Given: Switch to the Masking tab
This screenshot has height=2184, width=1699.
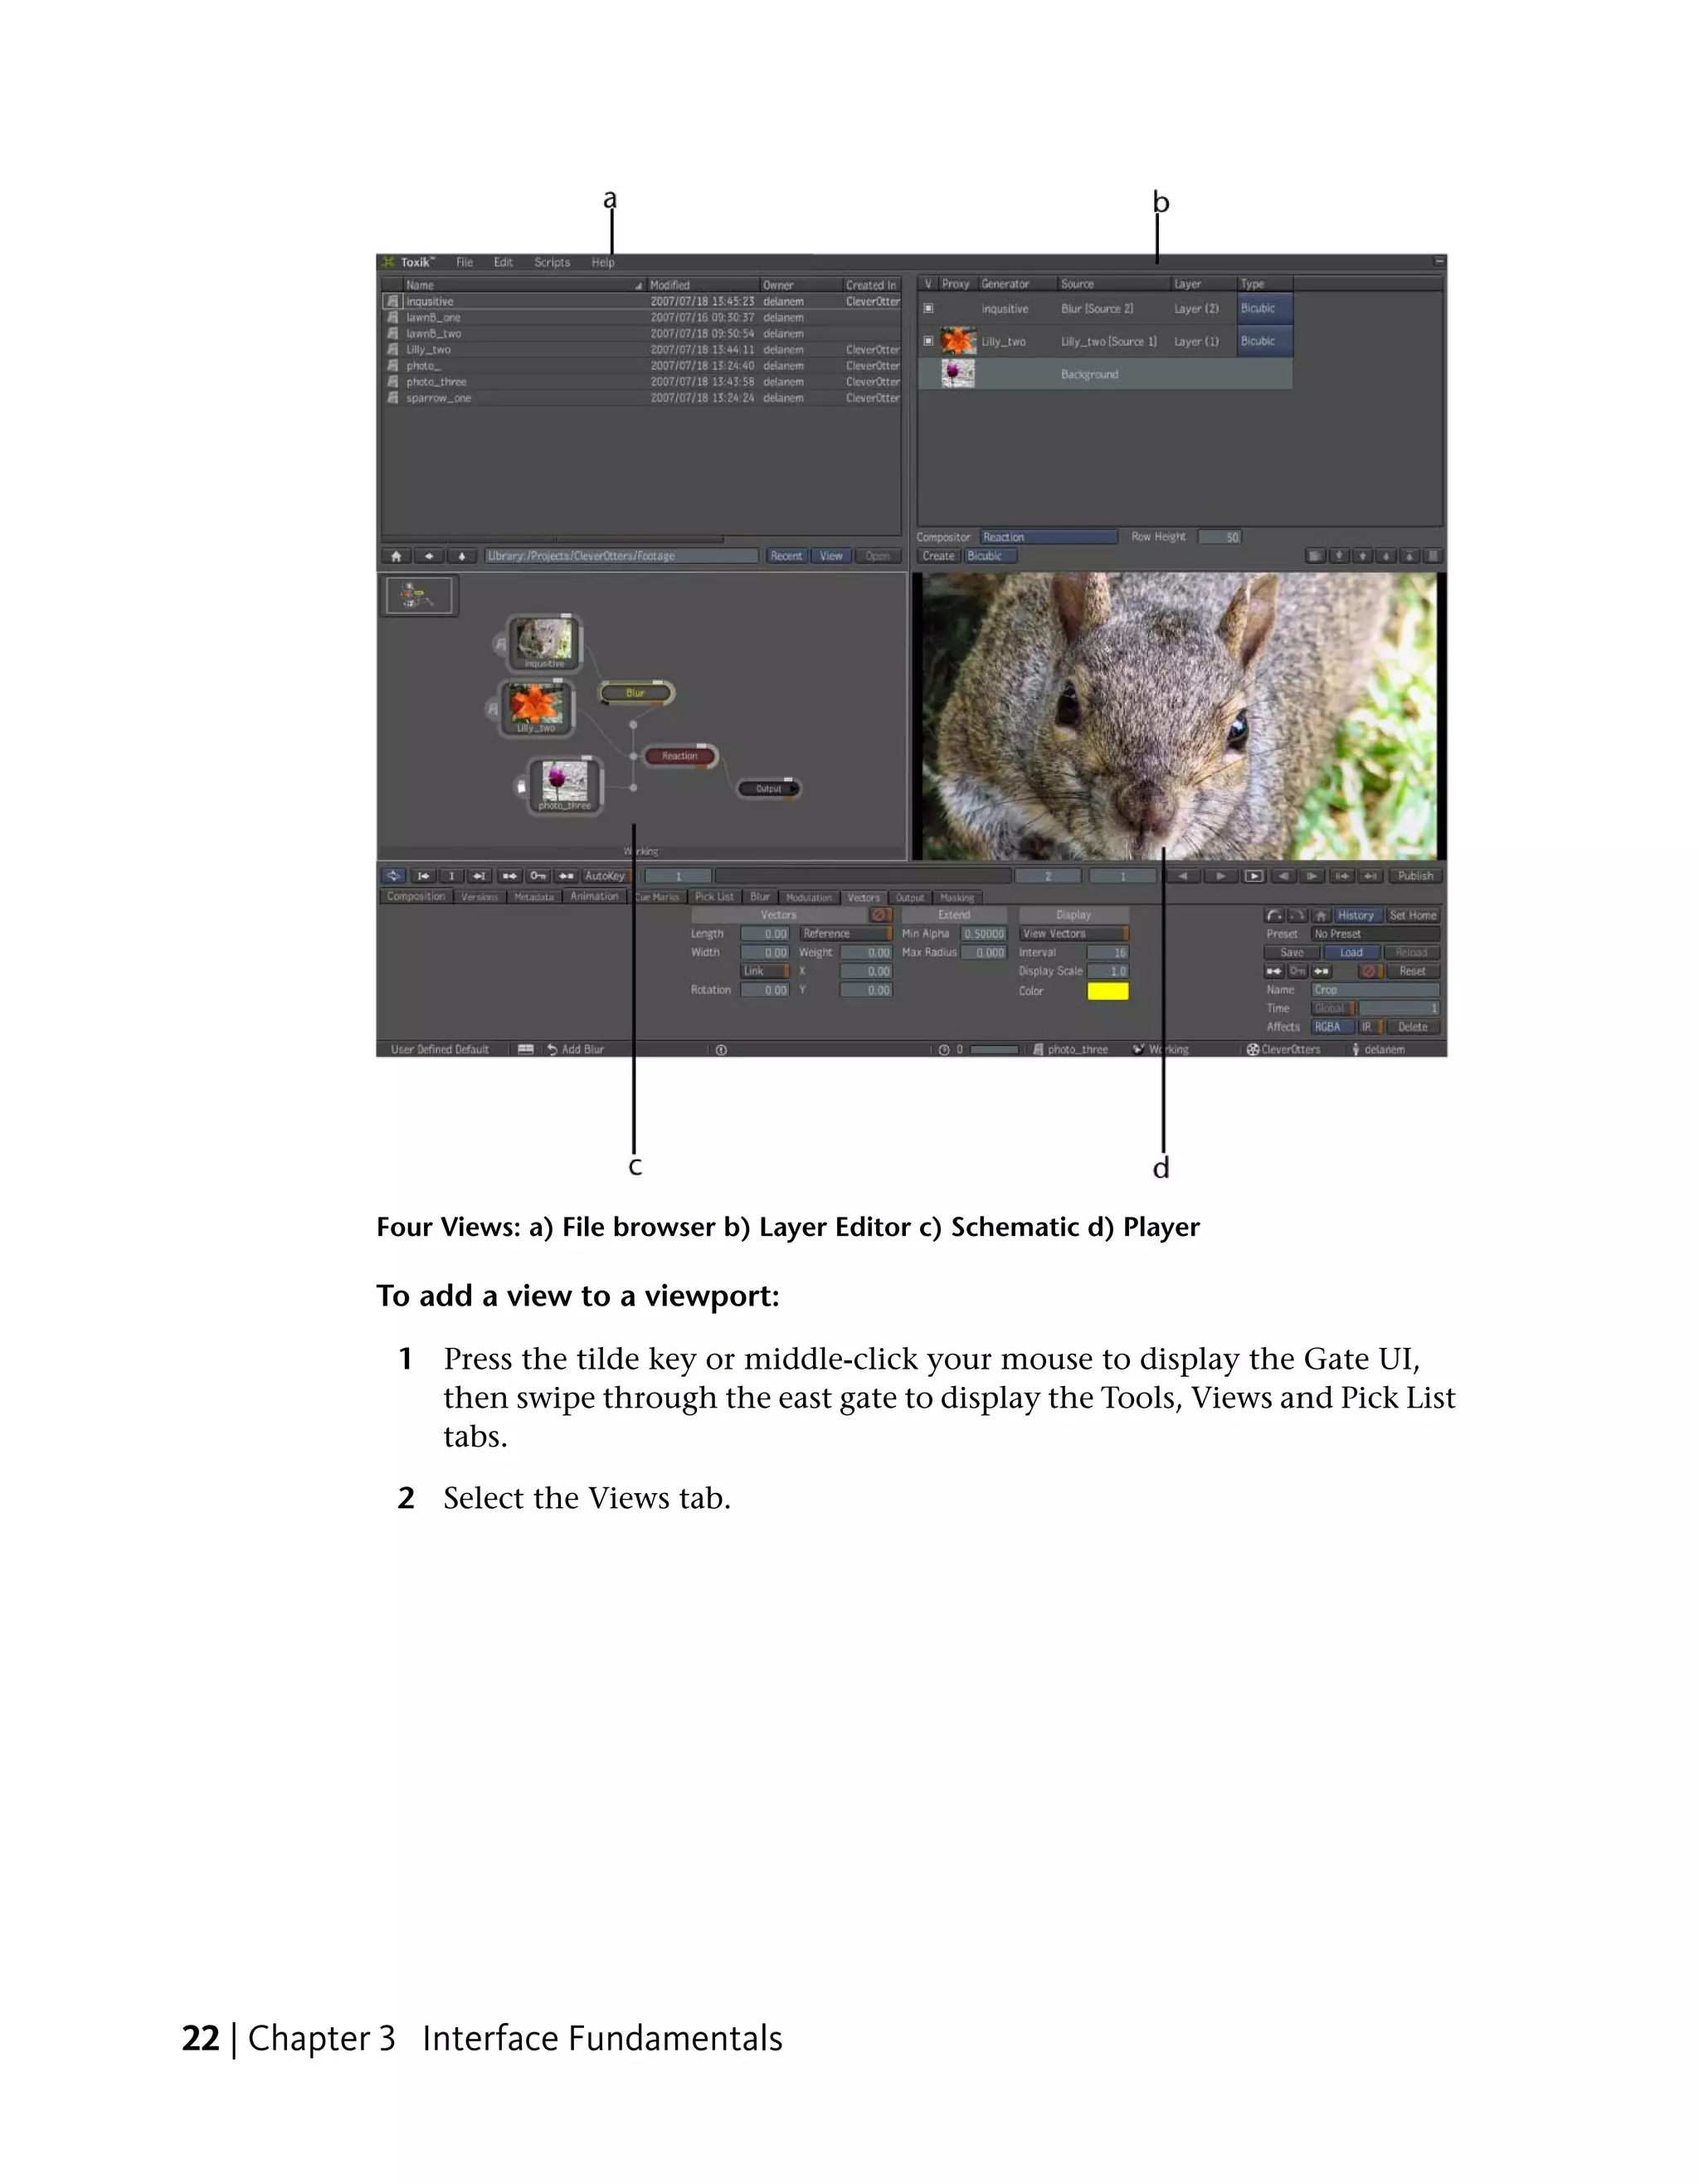Looking at the screenshot, I should pyautogui.click(x=957, y=898).
